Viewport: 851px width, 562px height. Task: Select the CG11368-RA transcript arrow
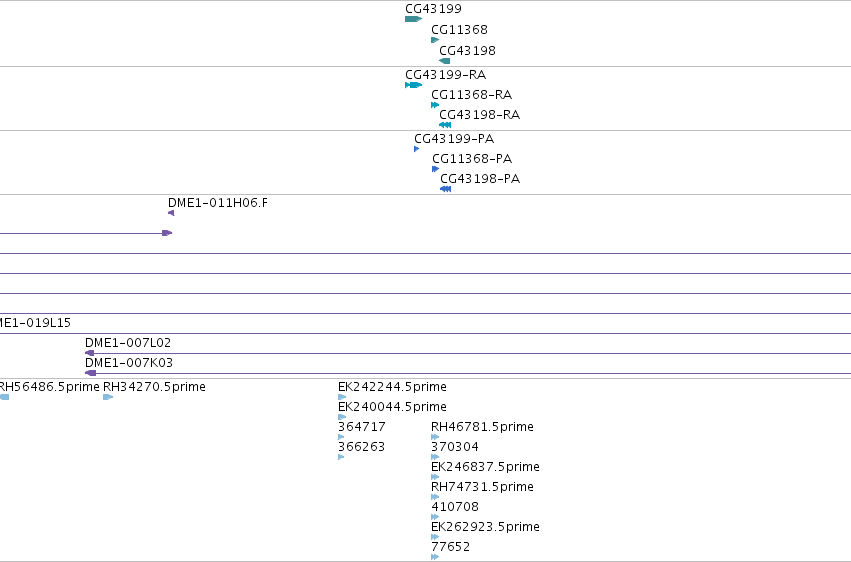click(435, 105)
